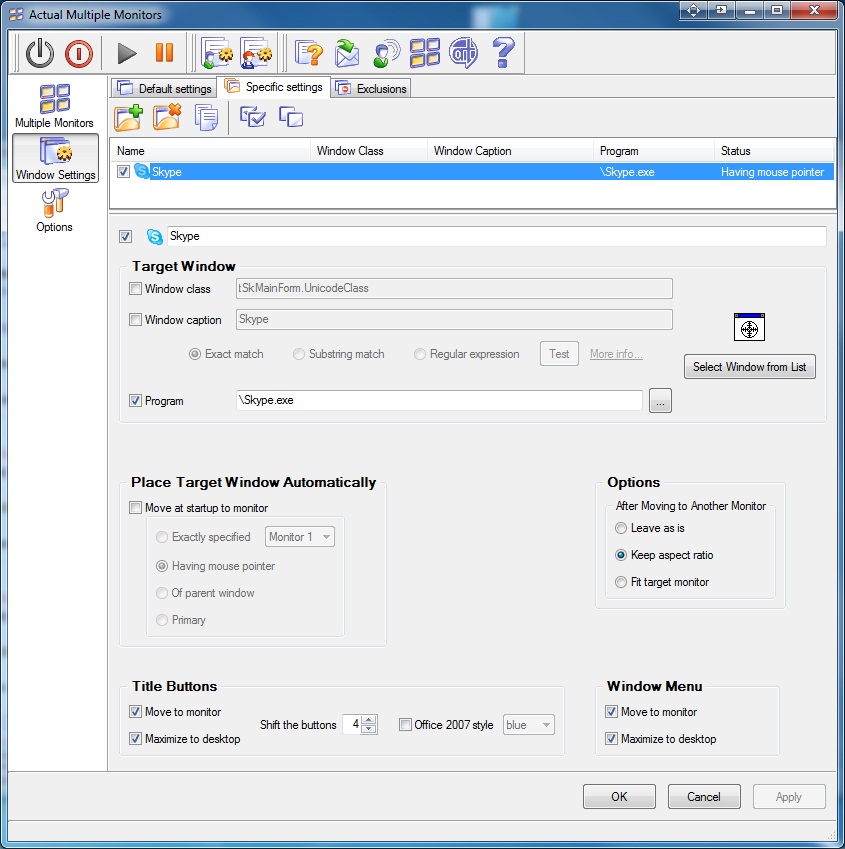This screenshot has width=845, height=849.
Task: Click the Window Caption column header
Action: (x=510, y=151)
